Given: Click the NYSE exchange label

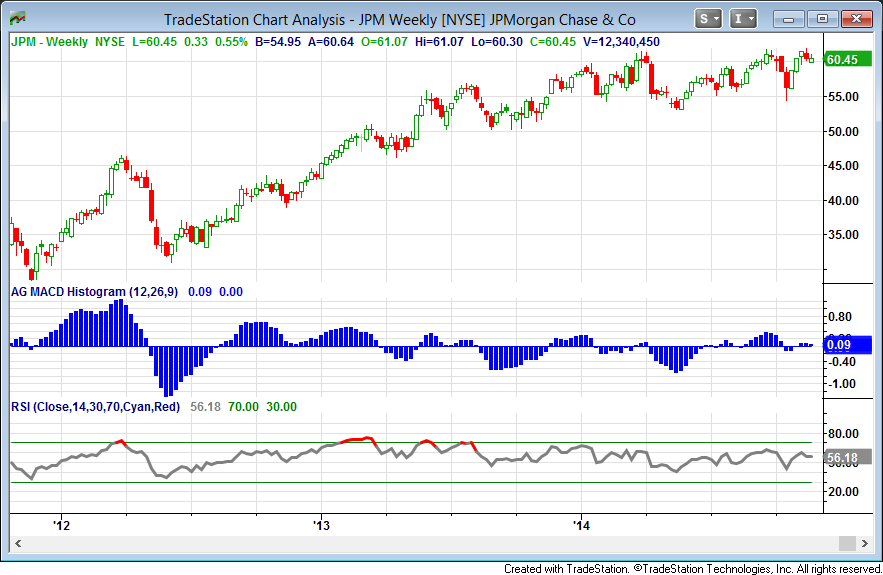Looking at the screenshot, I should pos(110,42).
